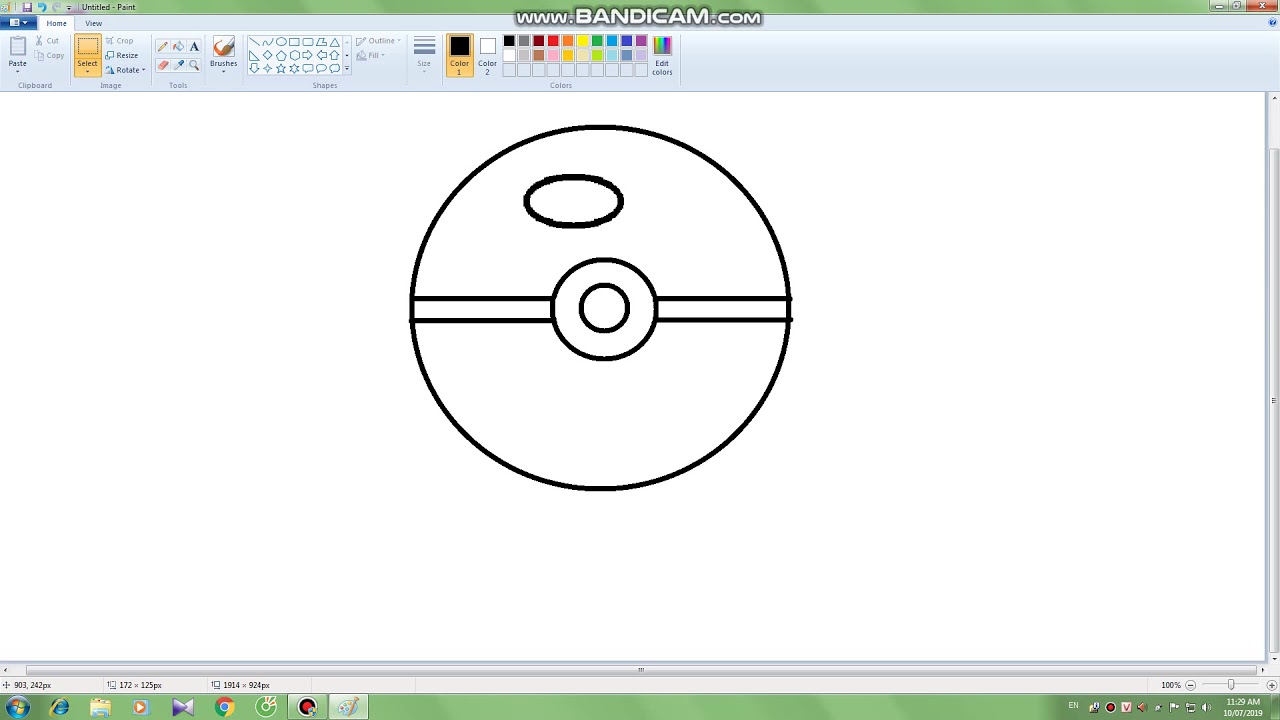Viewport: 1280px width, 720px height.
Task: Choose the Curve shape
Action: 267,42
